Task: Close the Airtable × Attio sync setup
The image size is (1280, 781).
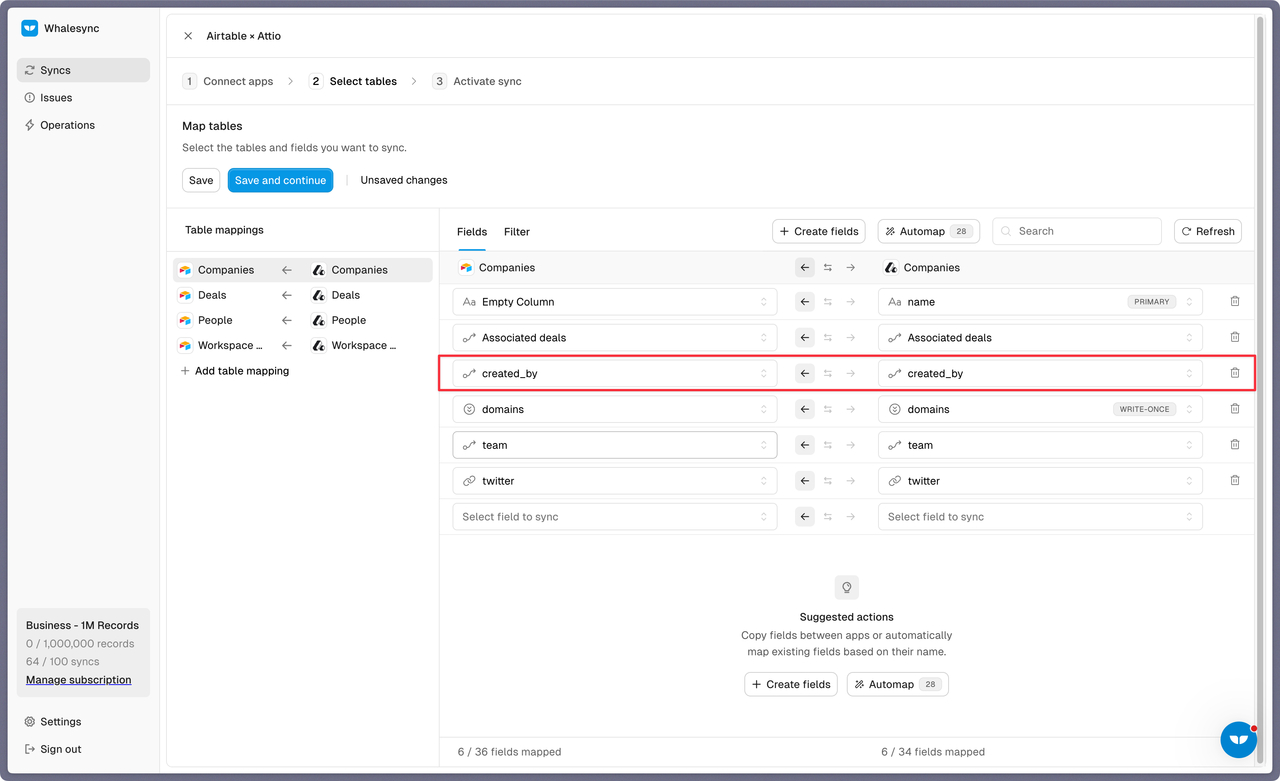Action: pyautogui.click(x=188, y=36)
